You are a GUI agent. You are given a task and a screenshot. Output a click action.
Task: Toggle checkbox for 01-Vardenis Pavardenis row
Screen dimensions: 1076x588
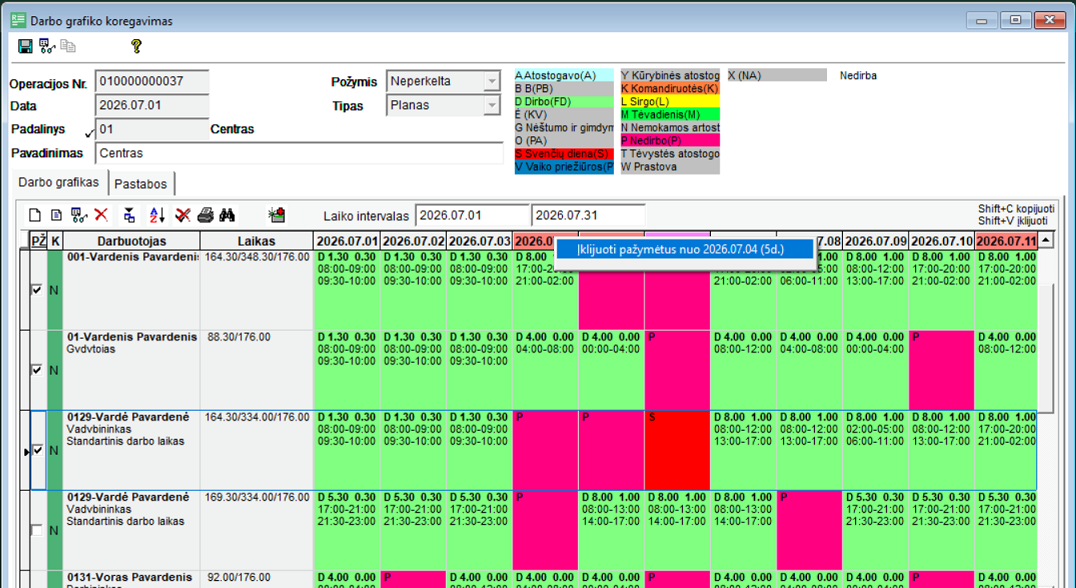coord(37,371)
